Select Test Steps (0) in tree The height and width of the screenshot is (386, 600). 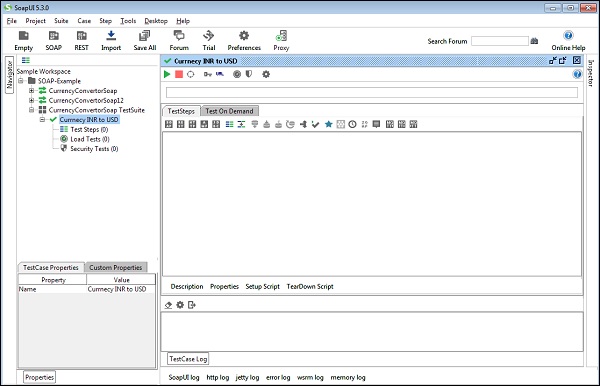(89, 129)
